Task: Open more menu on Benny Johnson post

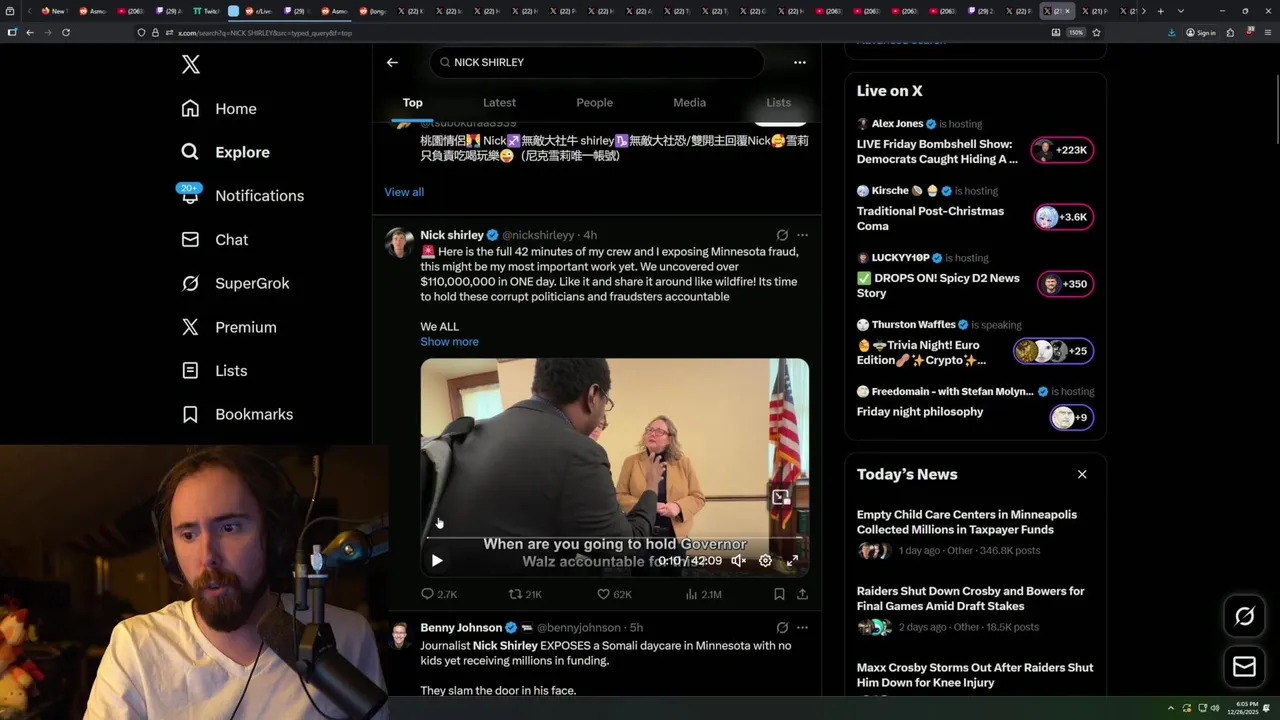Action: click(x=802, y=628)
